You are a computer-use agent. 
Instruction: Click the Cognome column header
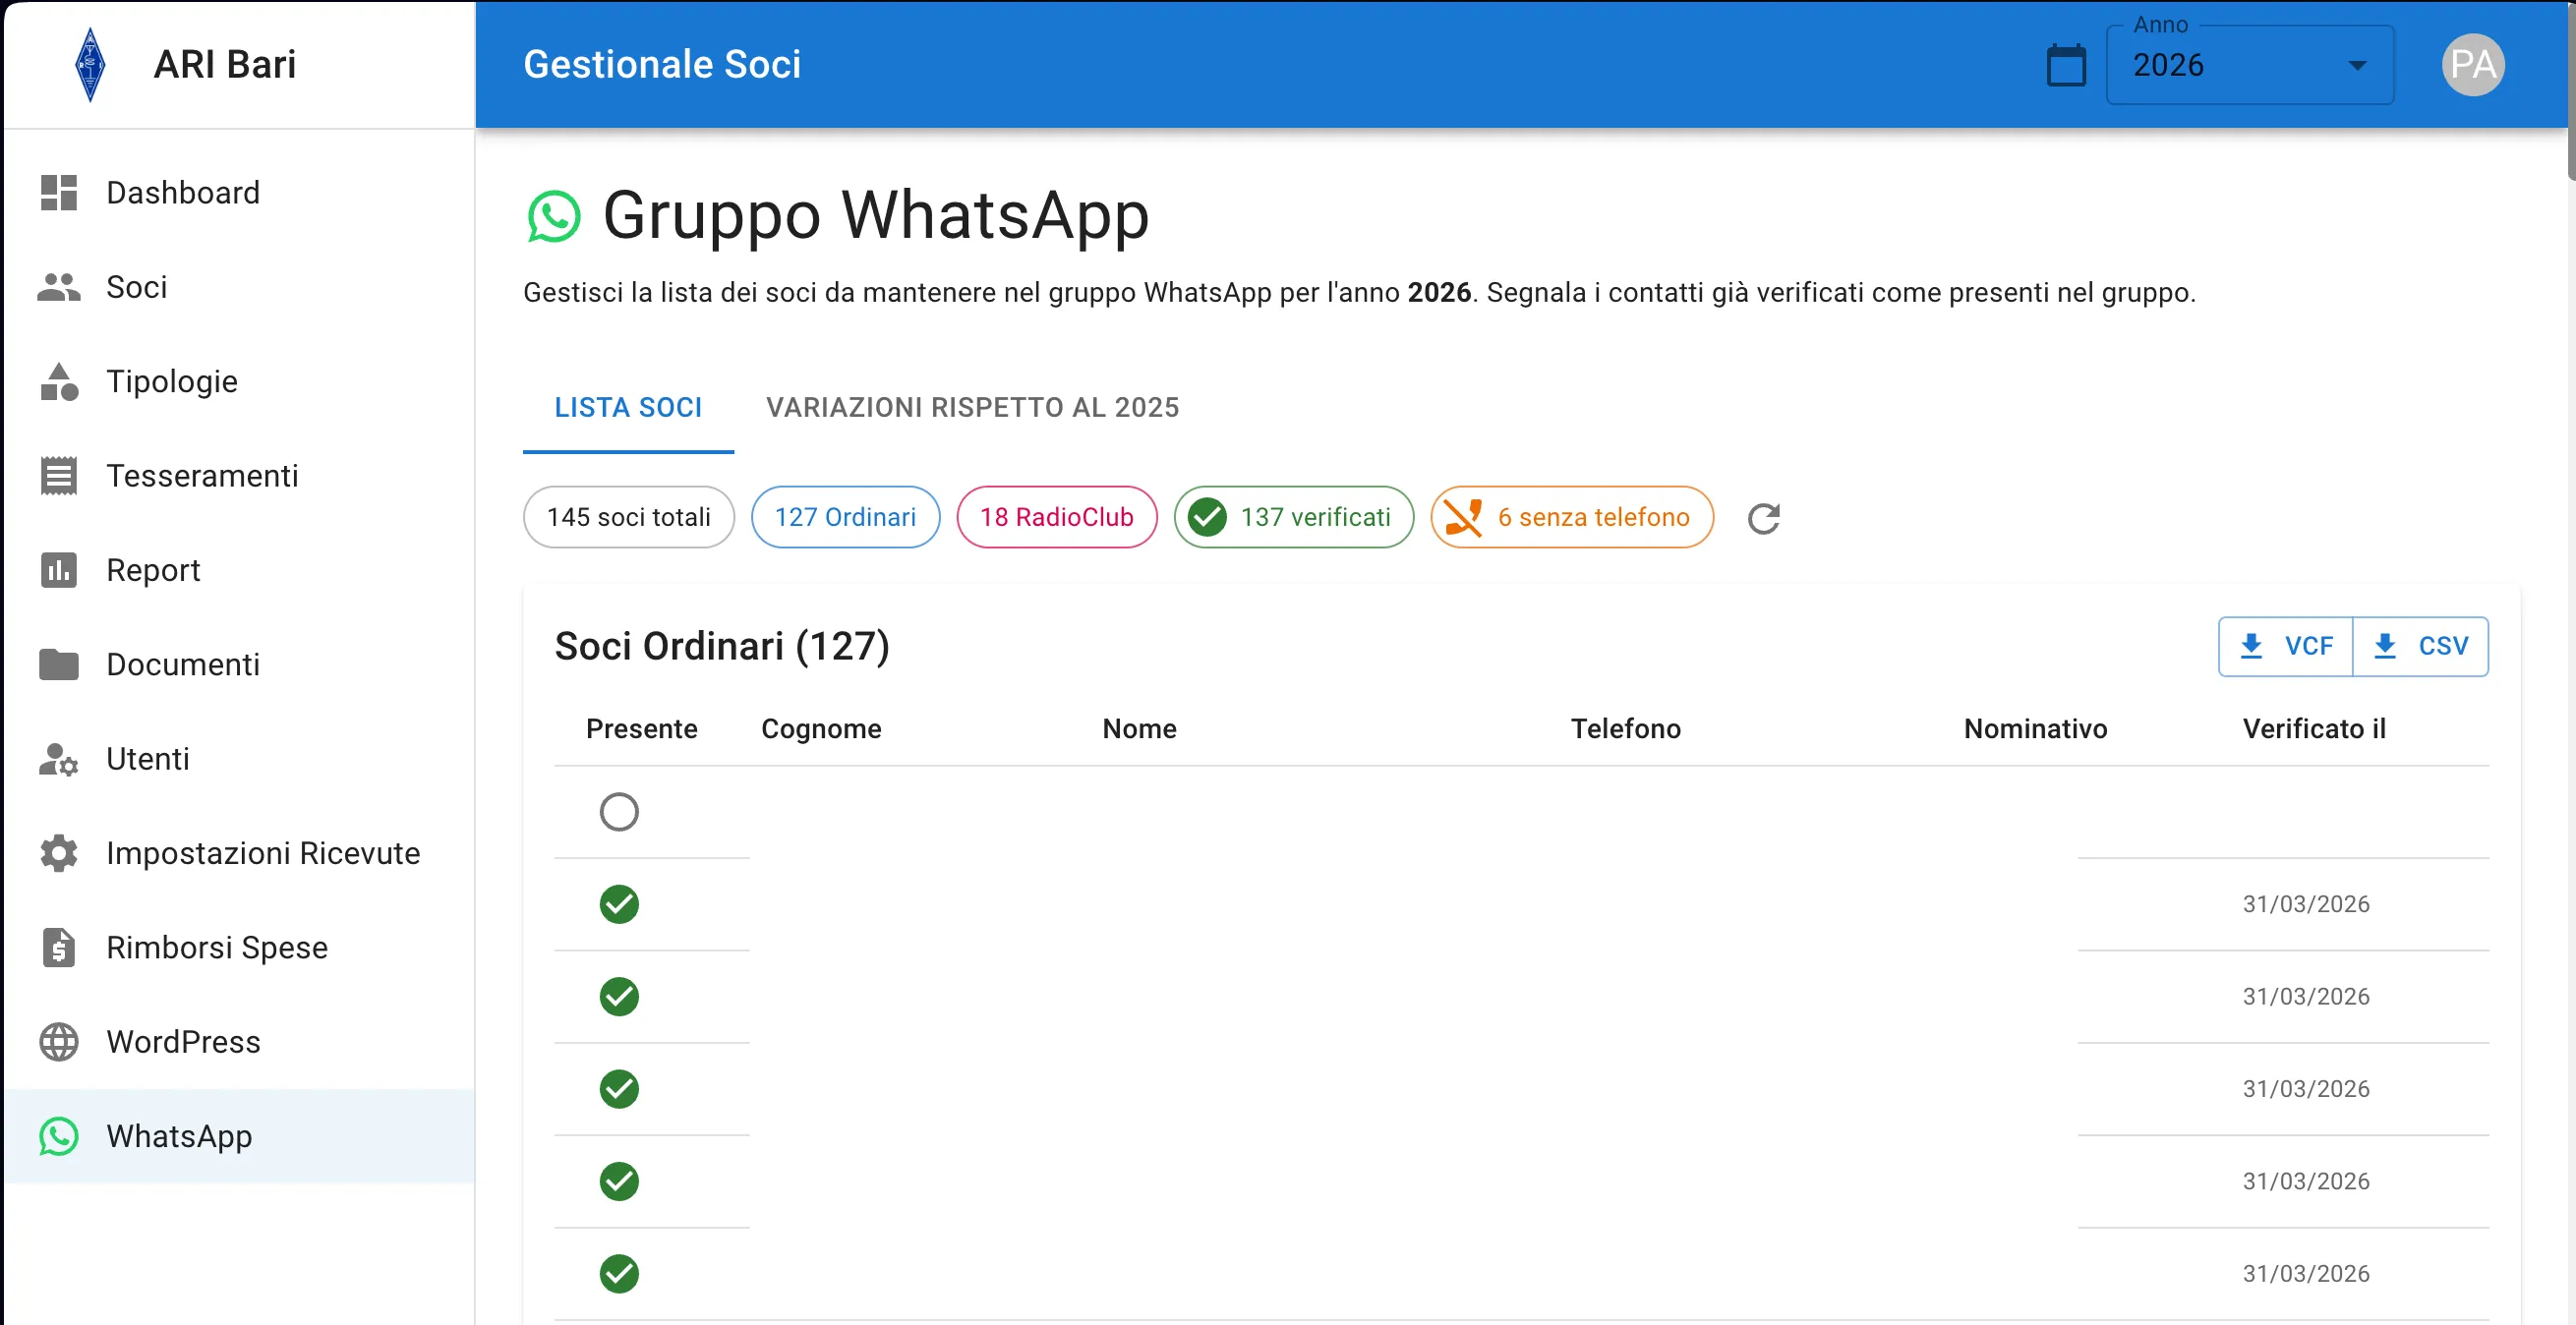(821, 729)
